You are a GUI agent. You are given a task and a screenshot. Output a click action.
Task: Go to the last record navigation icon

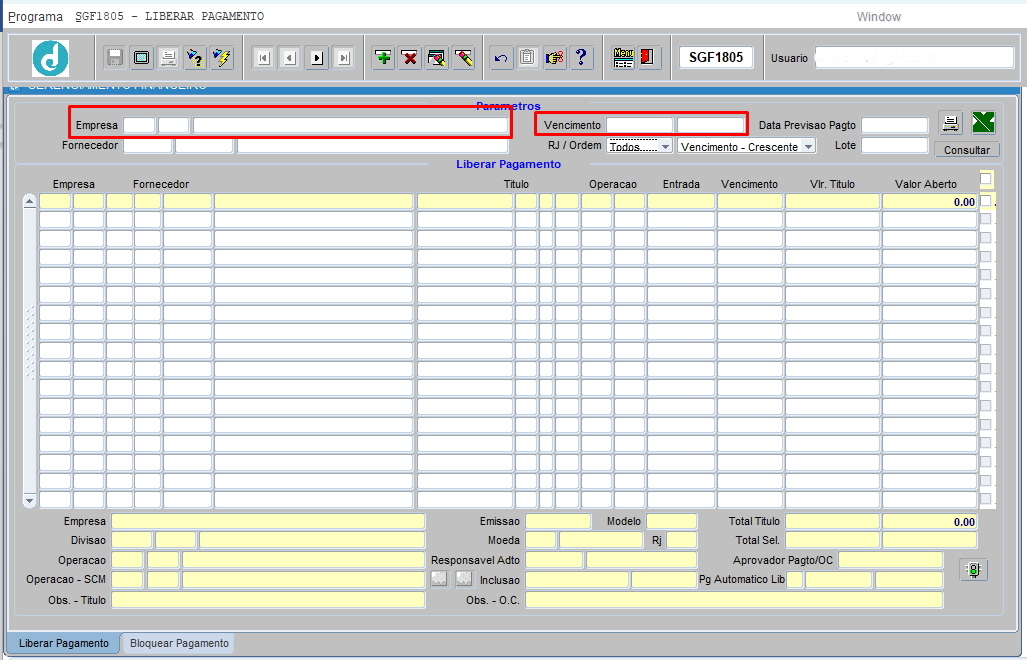pos(344,58)
